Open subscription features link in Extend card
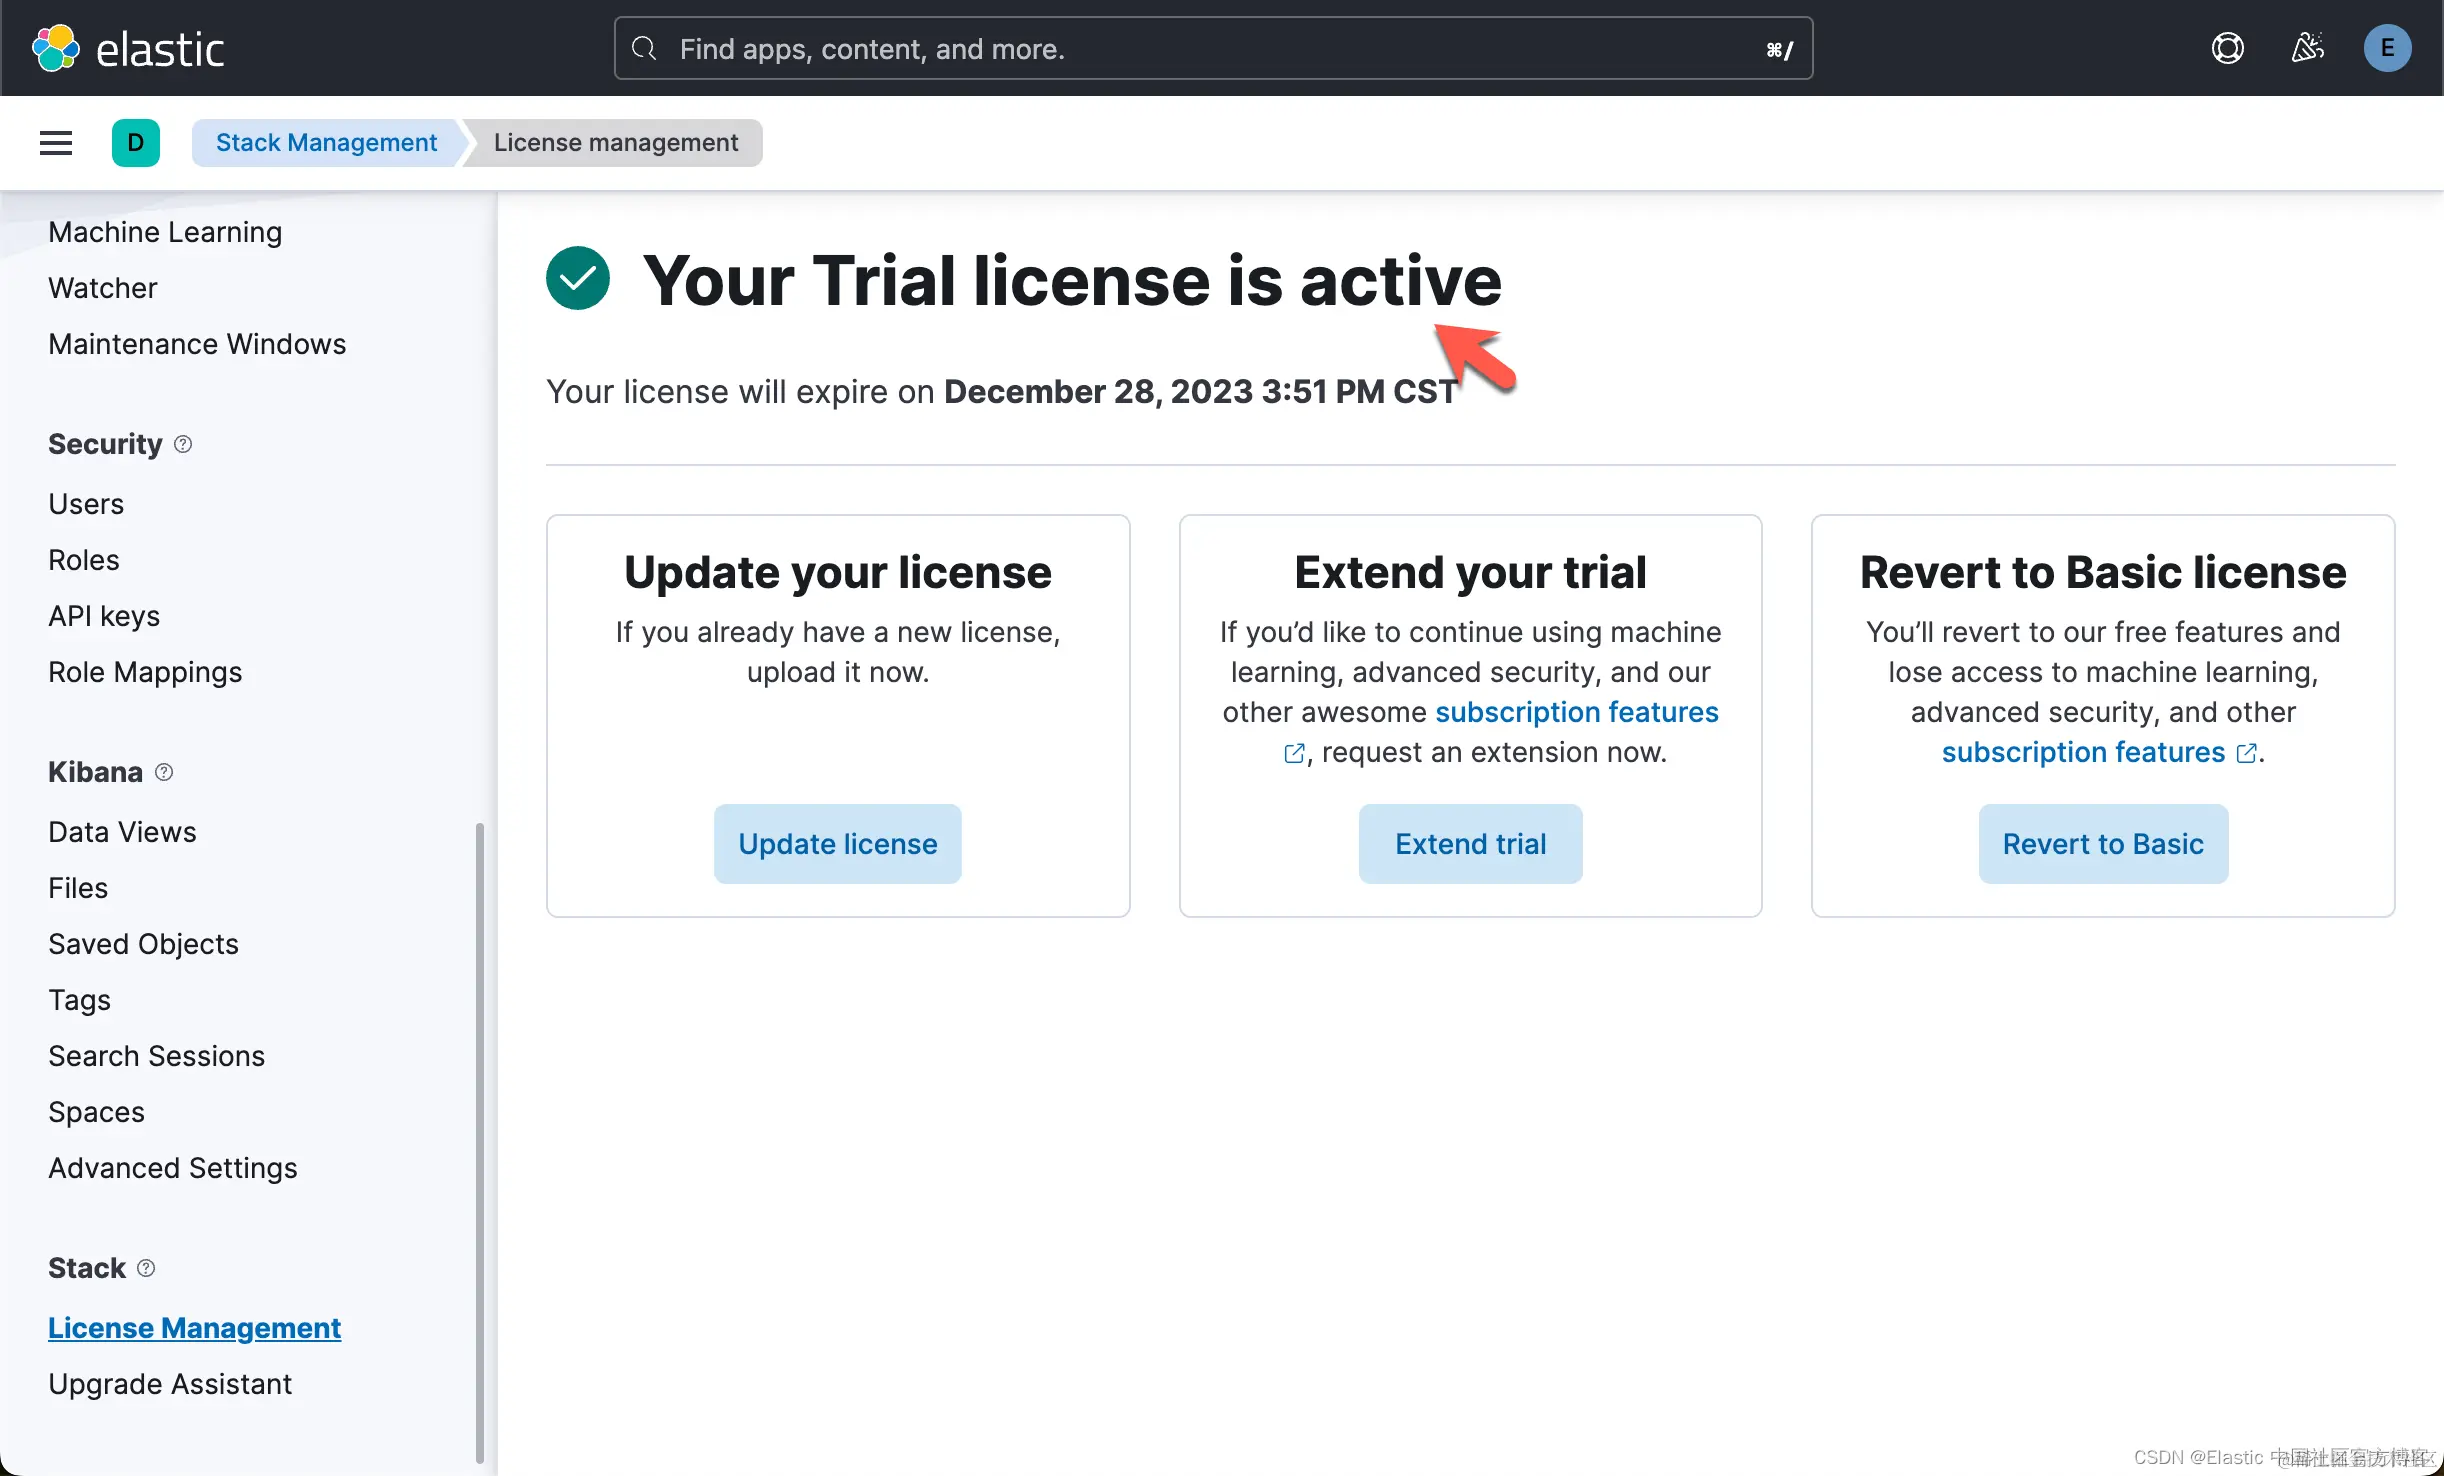Screen dimensions: 2444x1476 pyautogui.click(x=1576, y=712)
